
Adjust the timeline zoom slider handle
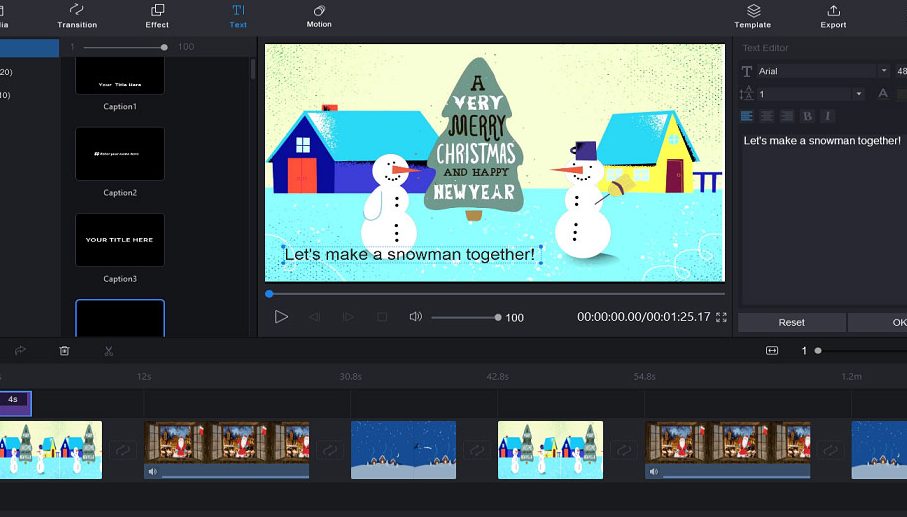(818, 350)
